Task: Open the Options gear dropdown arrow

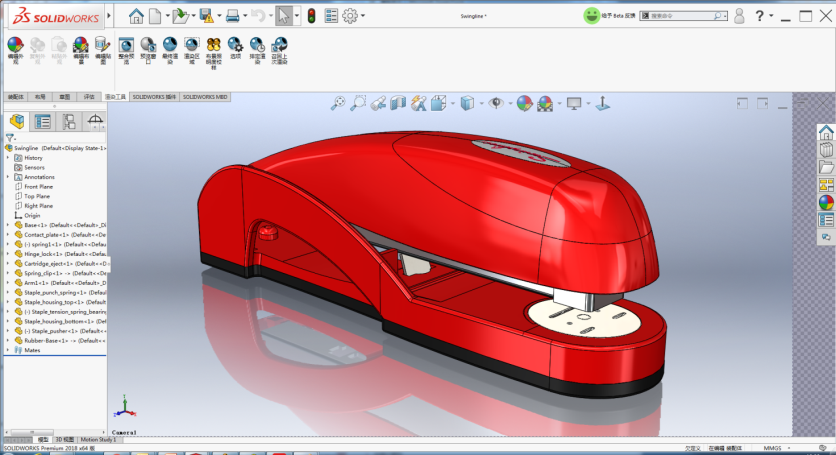Action: point(363,16)
